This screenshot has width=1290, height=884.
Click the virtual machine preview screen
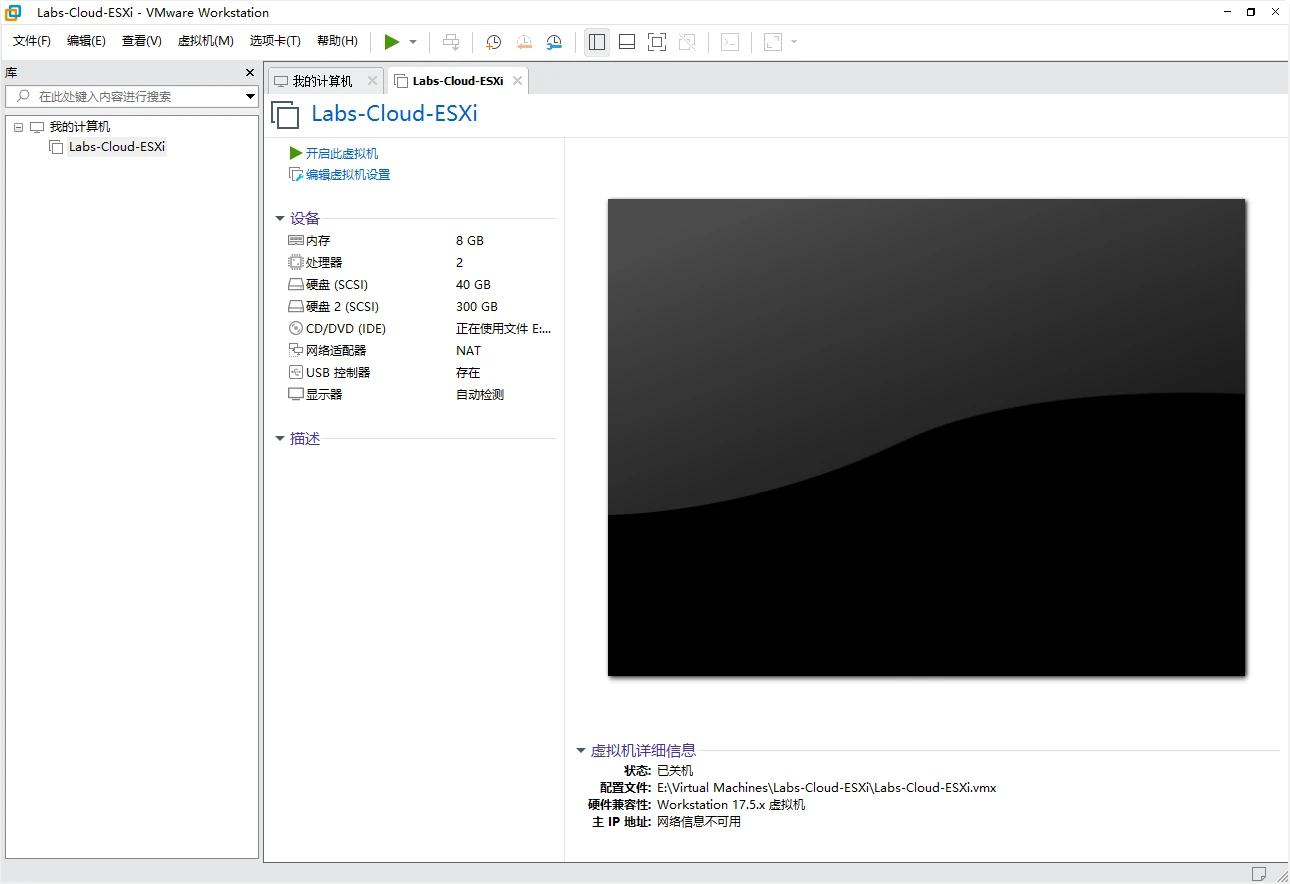(926, 437)
